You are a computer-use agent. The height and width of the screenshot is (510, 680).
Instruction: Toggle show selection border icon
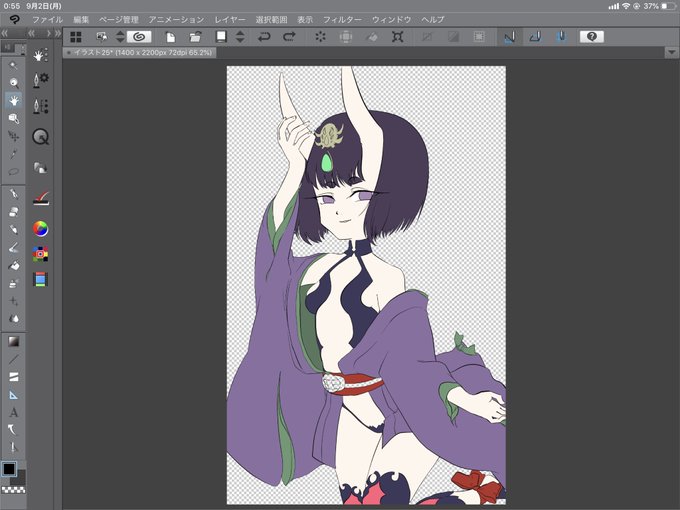(479, 37)
